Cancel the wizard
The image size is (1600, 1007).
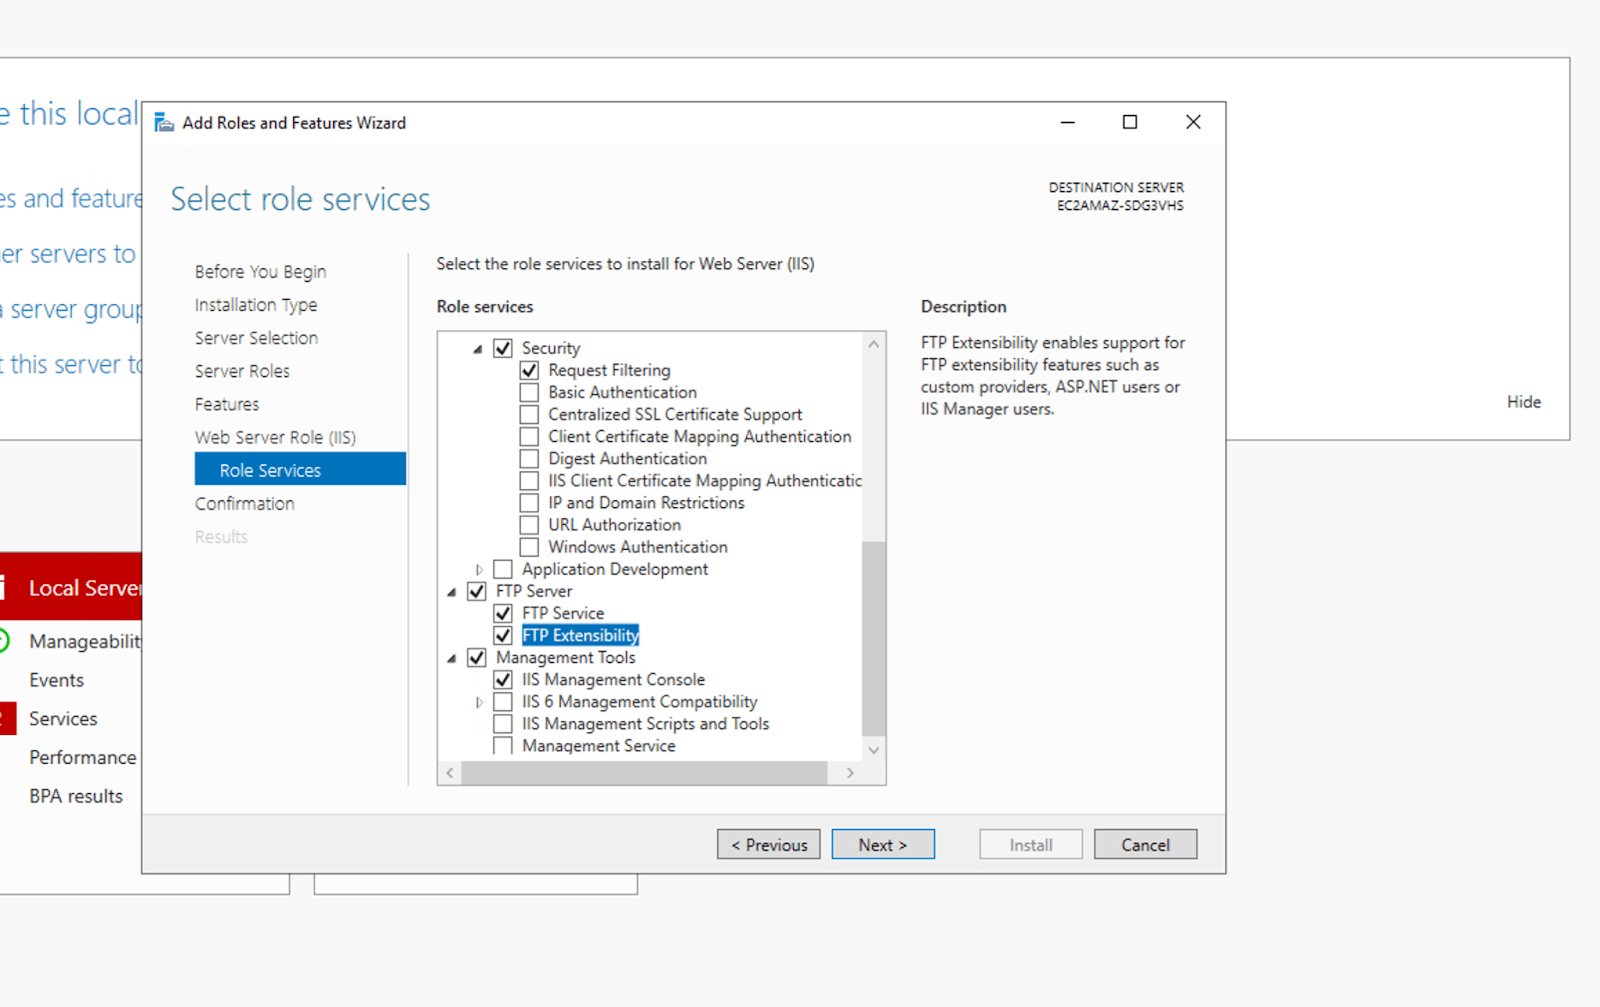tap(1145, 844)
